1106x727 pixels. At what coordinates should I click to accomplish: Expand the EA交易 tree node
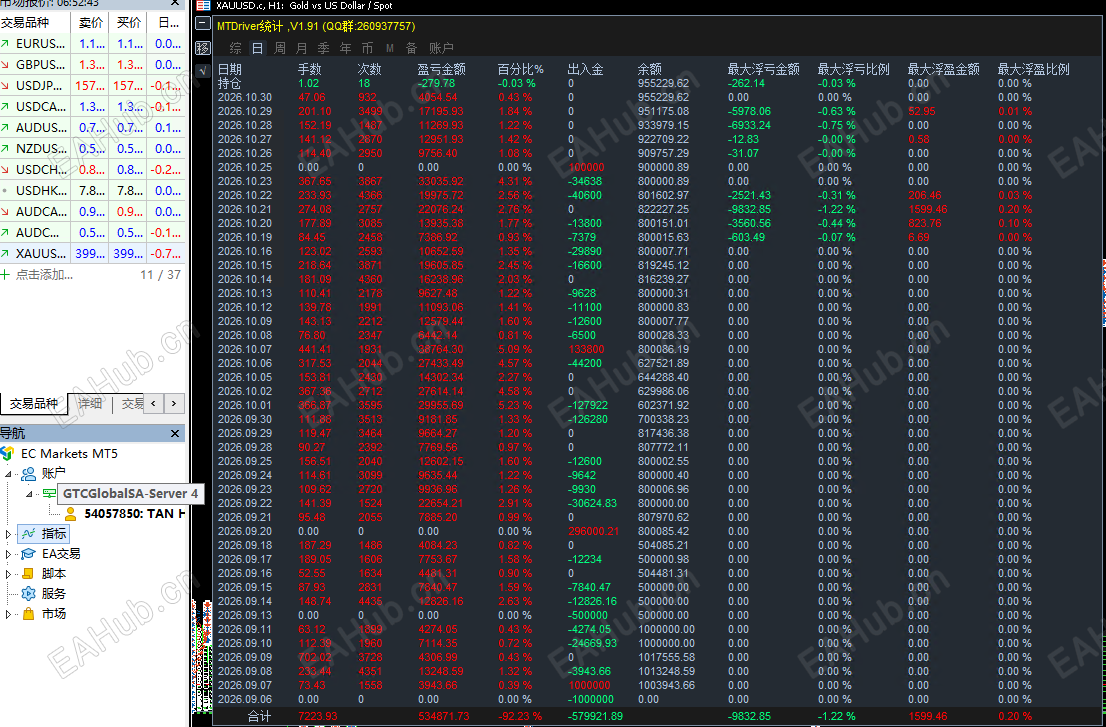(8, 554)
